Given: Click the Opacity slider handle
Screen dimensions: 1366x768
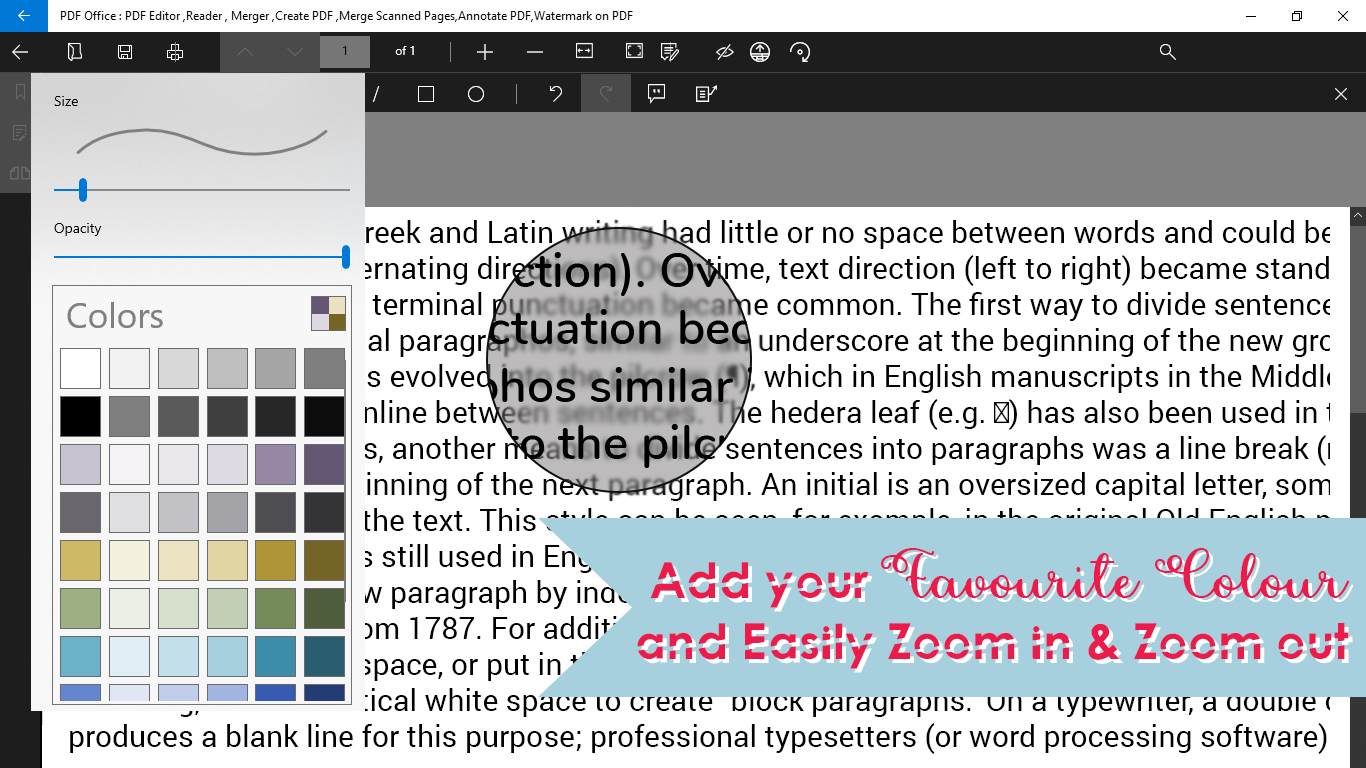Looking at the screenshot, I should (346, 257).
